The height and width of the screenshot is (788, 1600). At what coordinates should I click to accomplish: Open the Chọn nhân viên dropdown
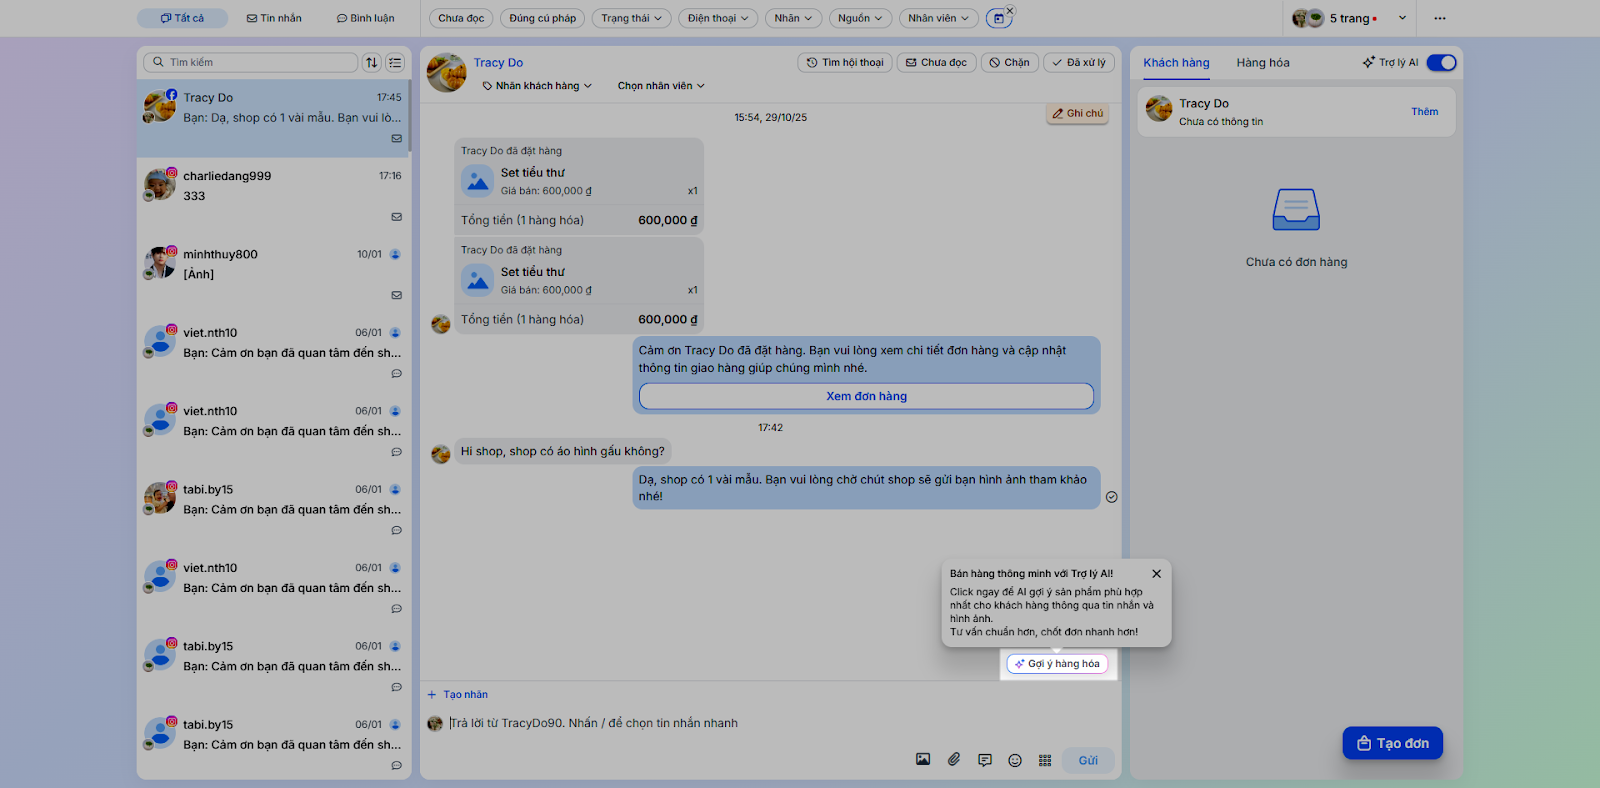tap(660, 86)
